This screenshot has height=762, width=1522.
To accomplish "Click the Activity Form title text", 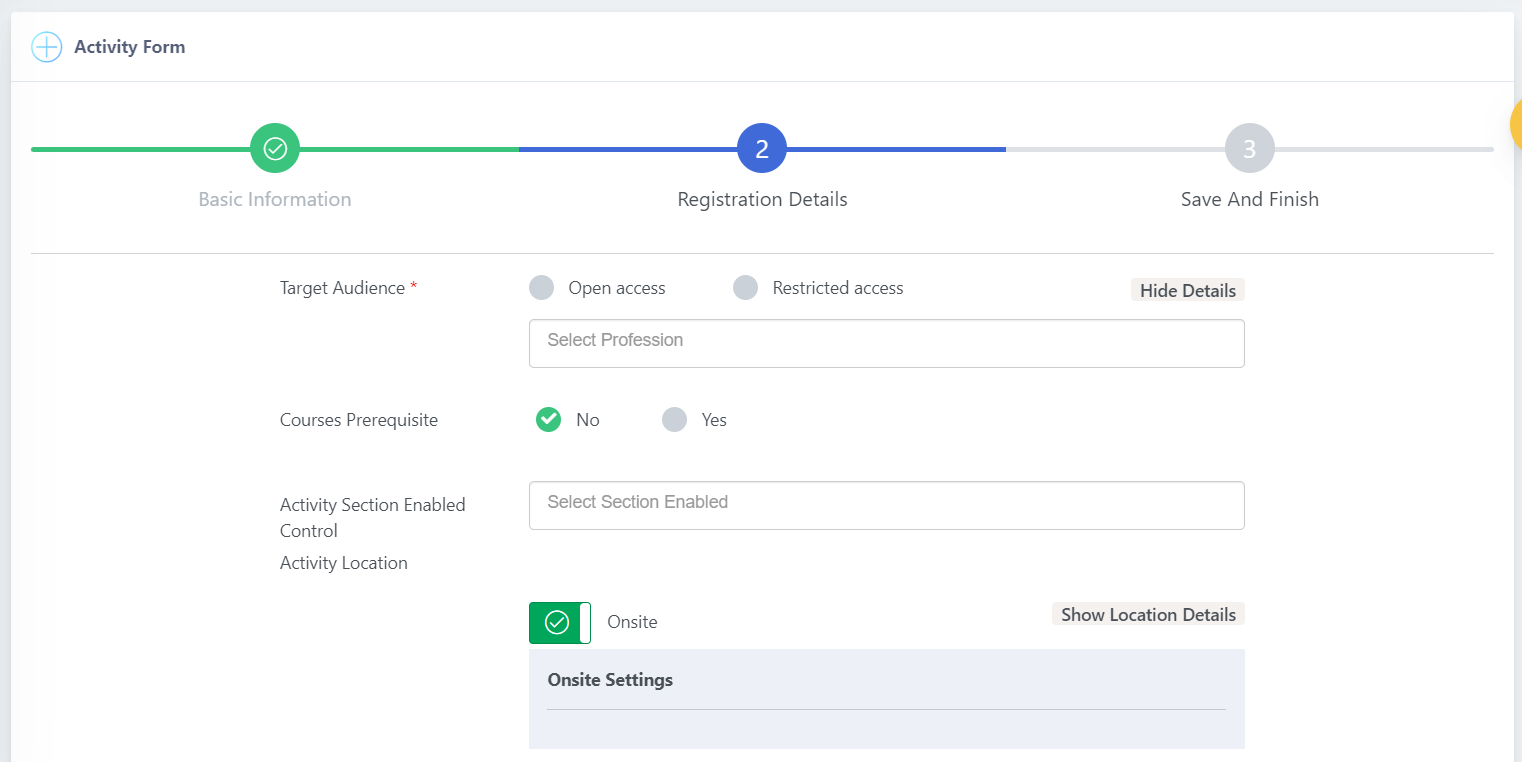I will pos(129,47).
